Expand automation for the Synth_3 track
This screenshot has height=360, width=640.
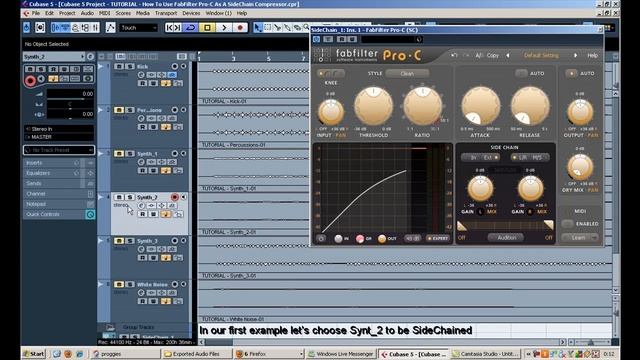101,241
